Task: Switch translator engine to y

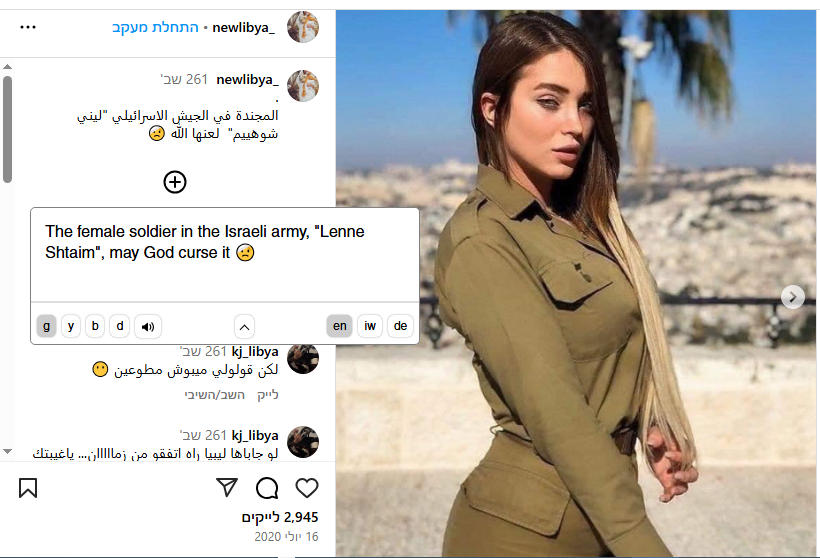Action: 71,326
